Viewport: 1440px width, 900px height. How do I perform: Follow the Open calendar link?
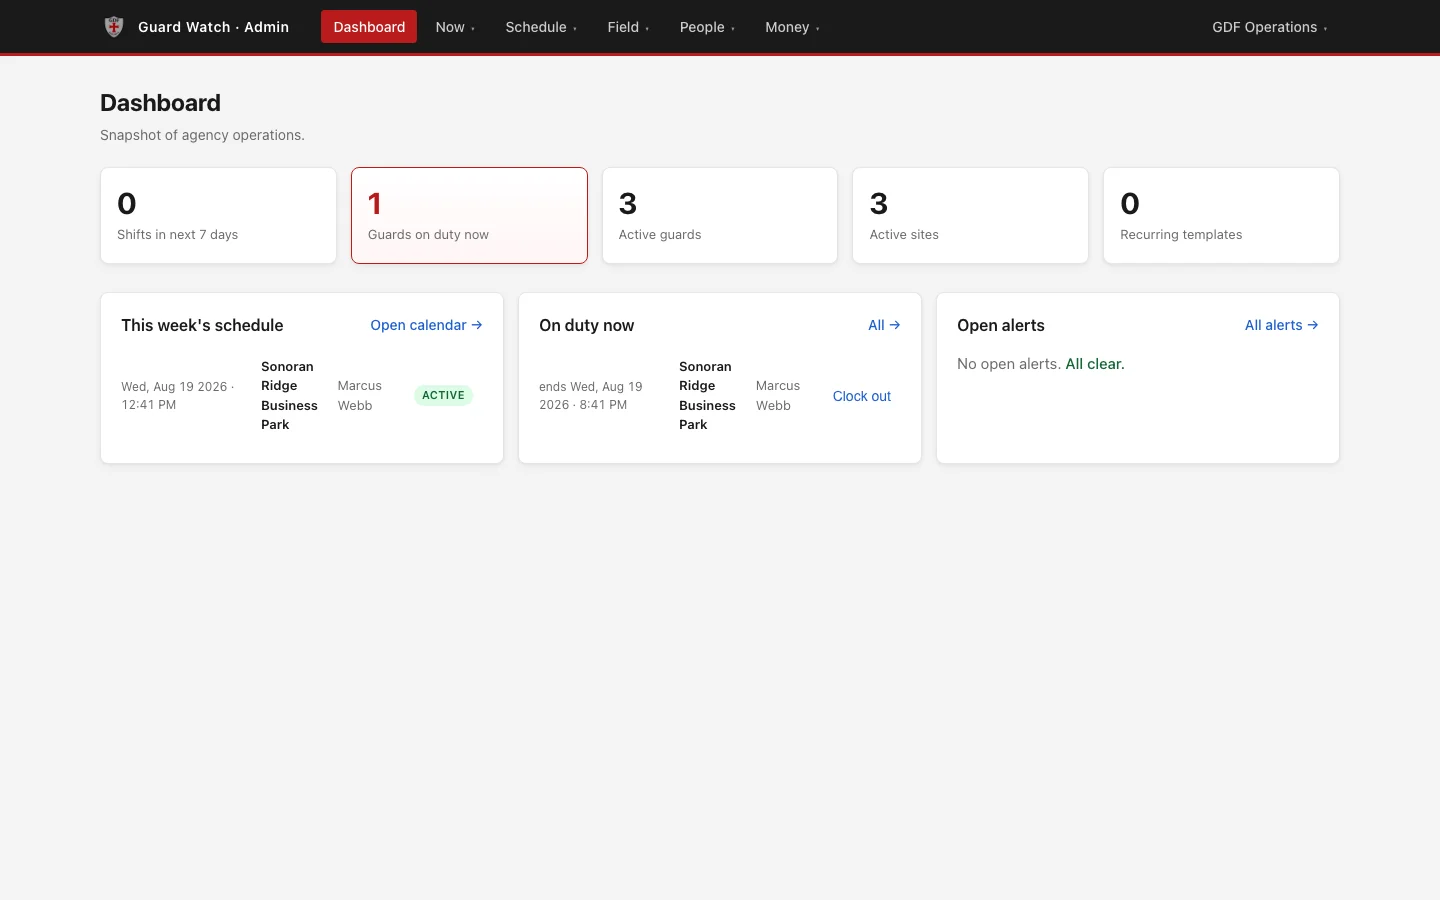tap(426, 325)
